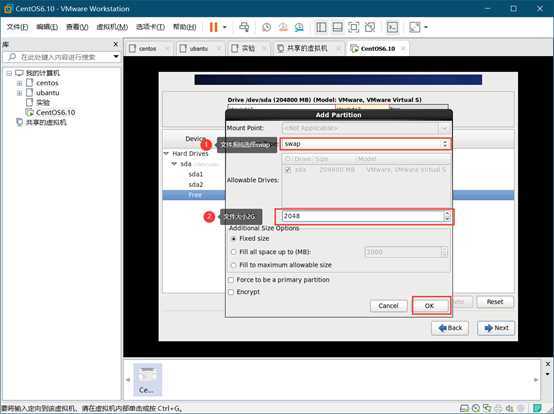Click the CD/DVD status bar icon
Viewport: 554px width, 414px height.
click(x=476, y=409)
